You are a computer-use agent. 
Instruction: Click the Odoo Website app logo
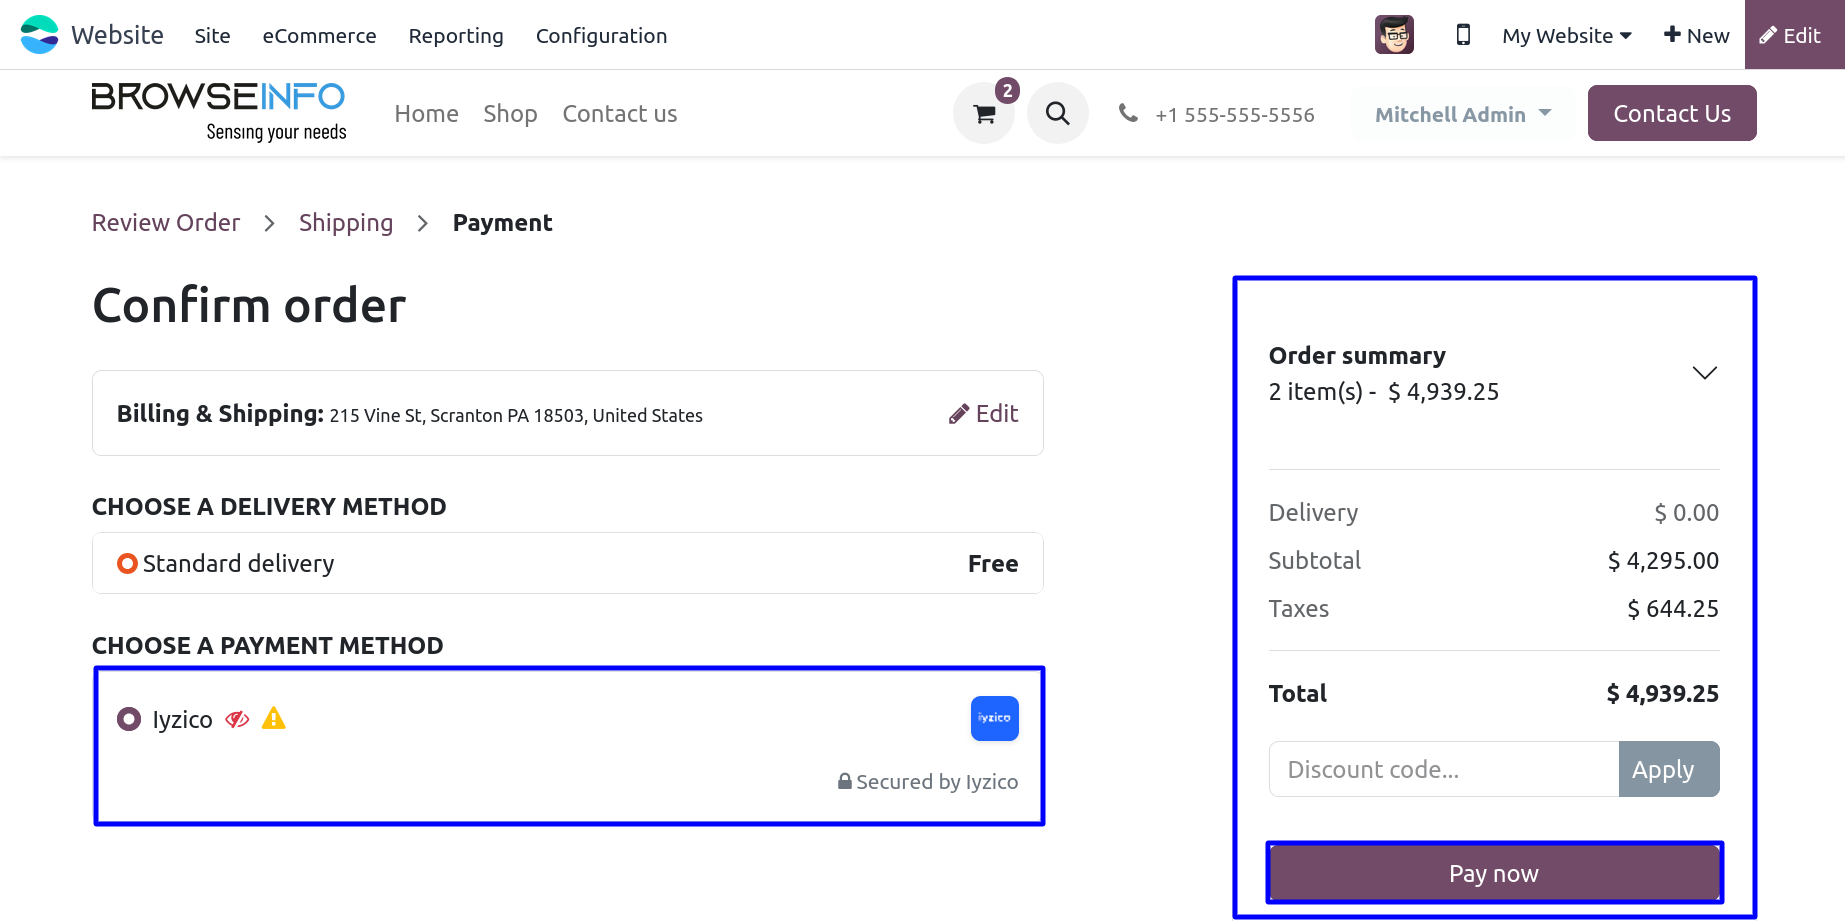pyautogui.click(x=40, y=35)
